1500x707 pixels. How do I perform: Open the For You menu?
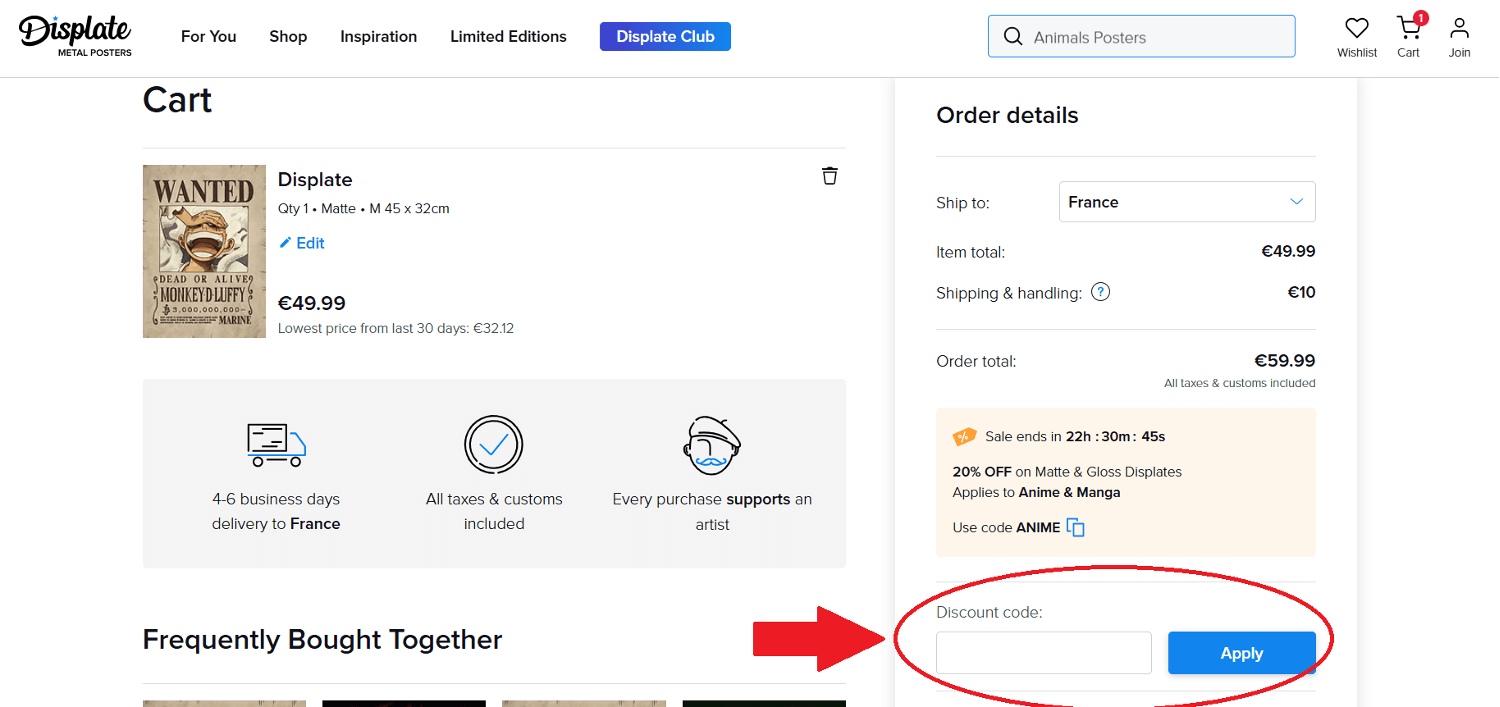209,36
